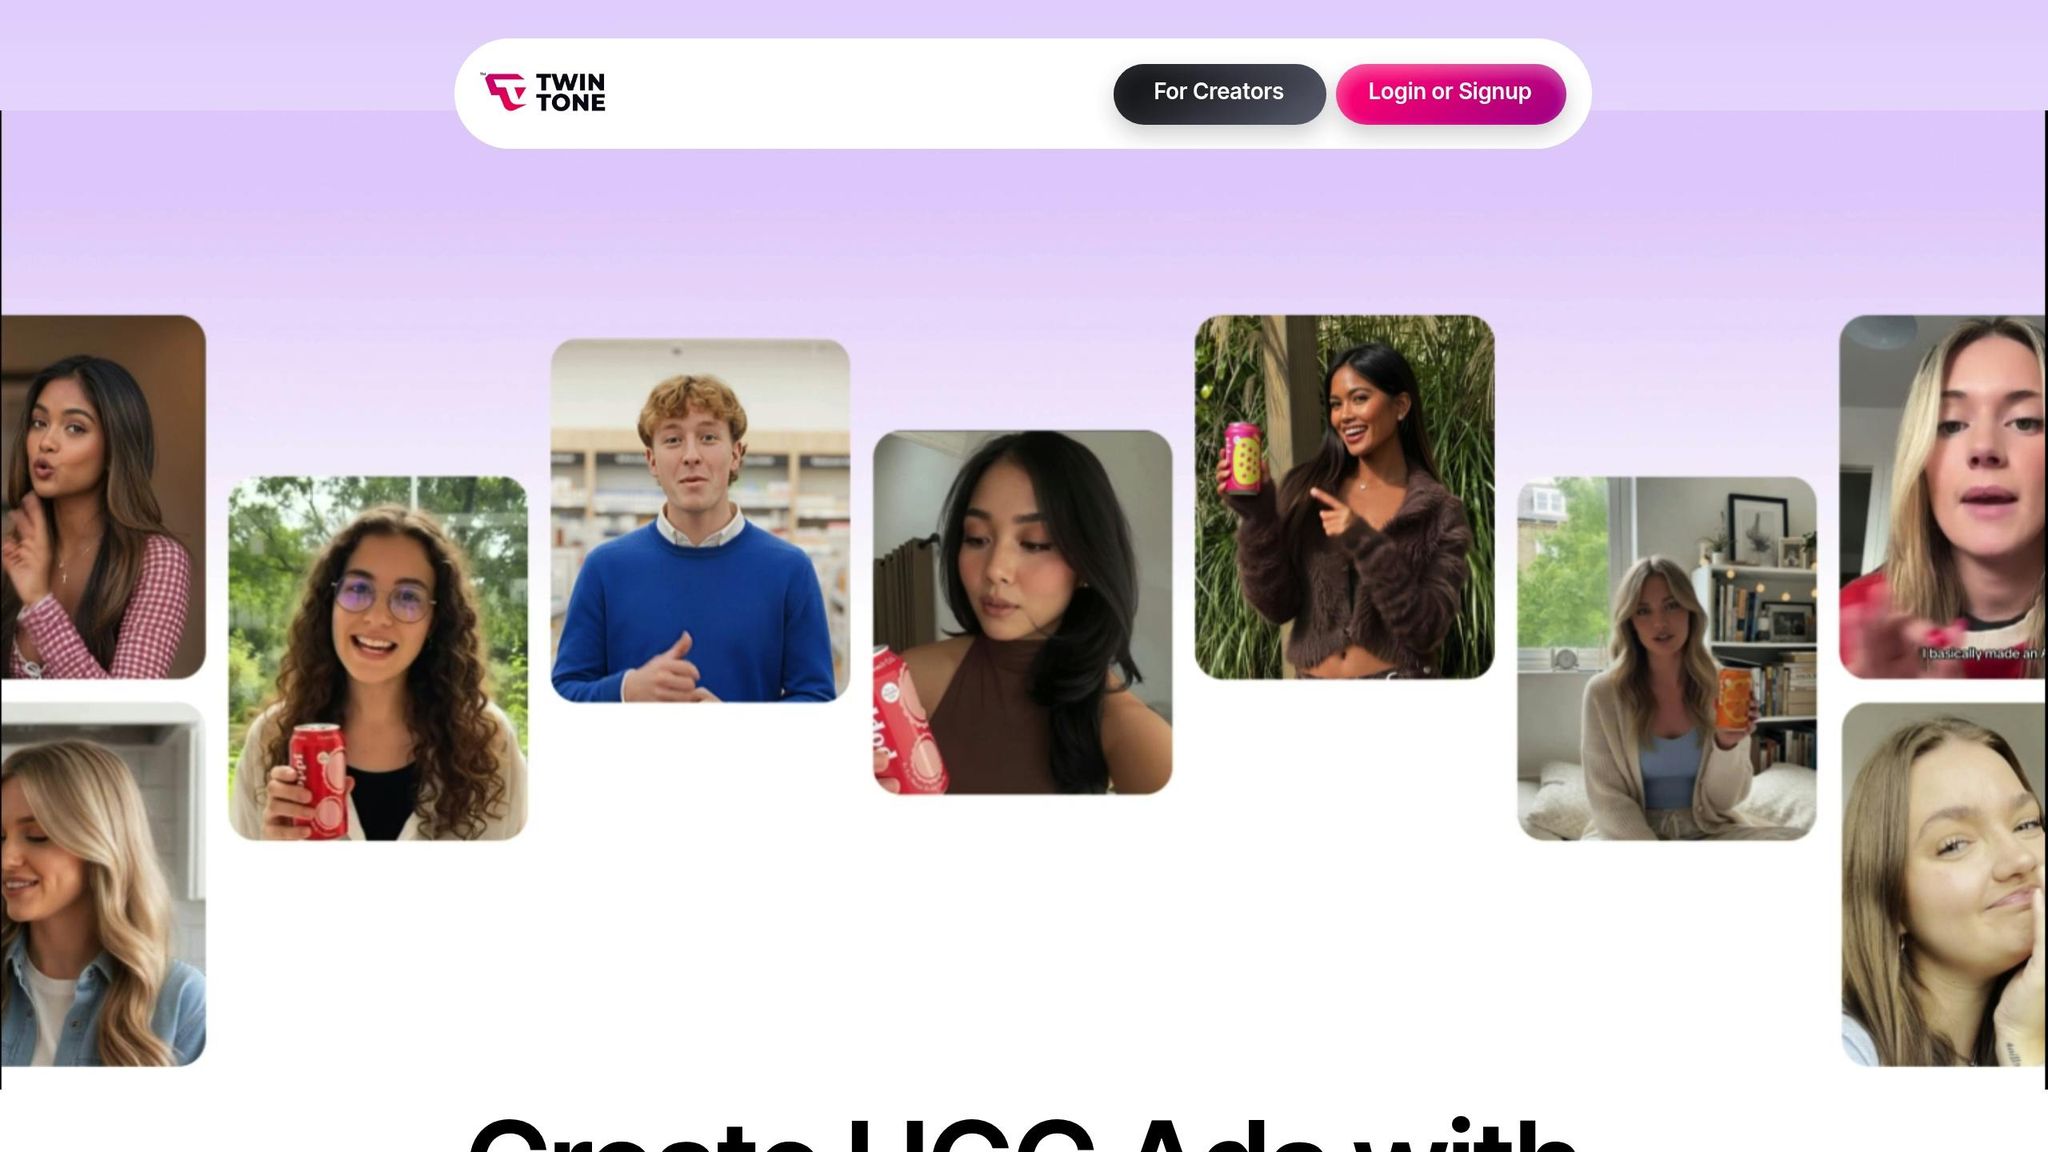This screenshot has width=2048, height=1152.
Task: Click the TWIN TONE wordmark text
Action: click(x=570, y=92)
